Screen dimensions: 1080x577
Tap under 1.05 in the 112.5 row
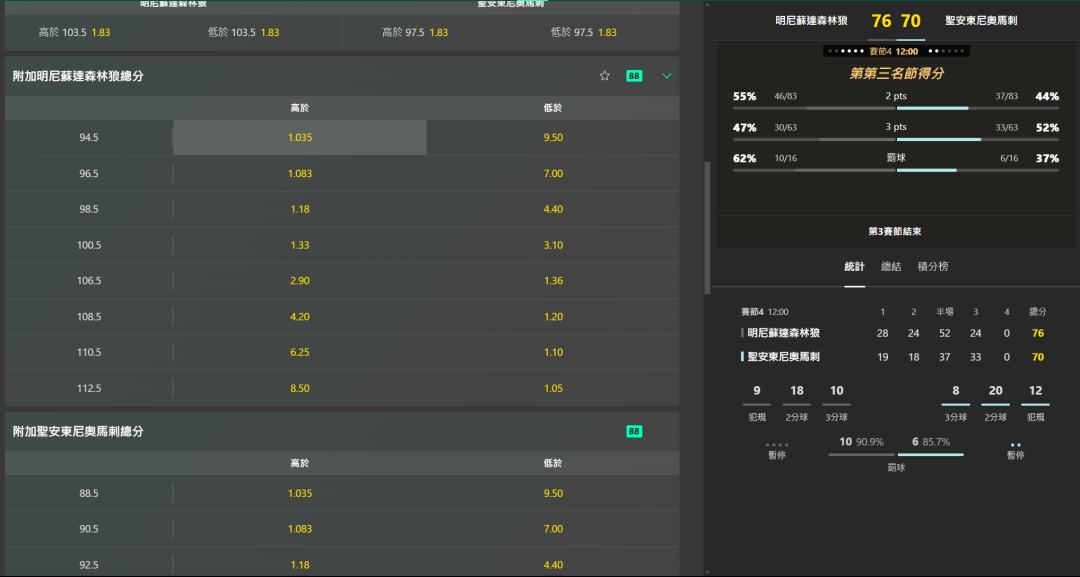(x=553, y=388)
